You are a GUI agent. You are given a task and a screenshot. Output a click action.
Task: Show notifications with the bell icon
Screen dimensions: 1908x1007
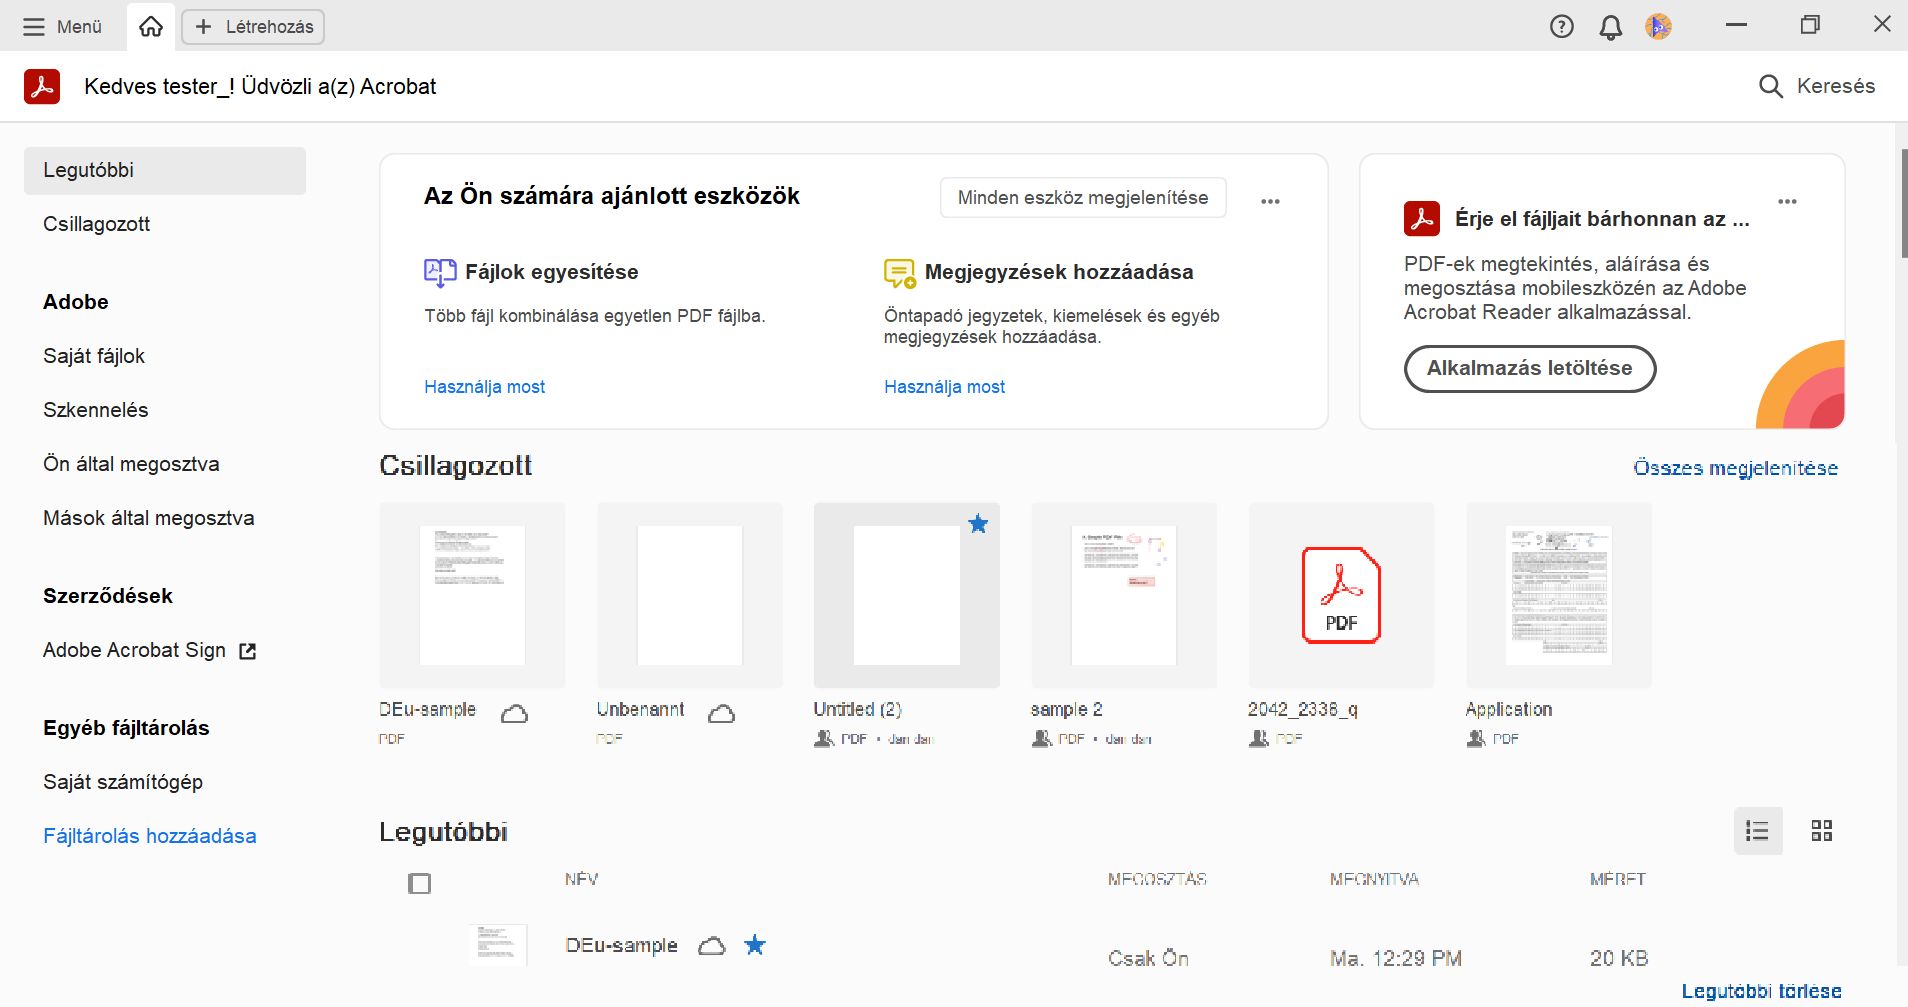[1610, 27]
